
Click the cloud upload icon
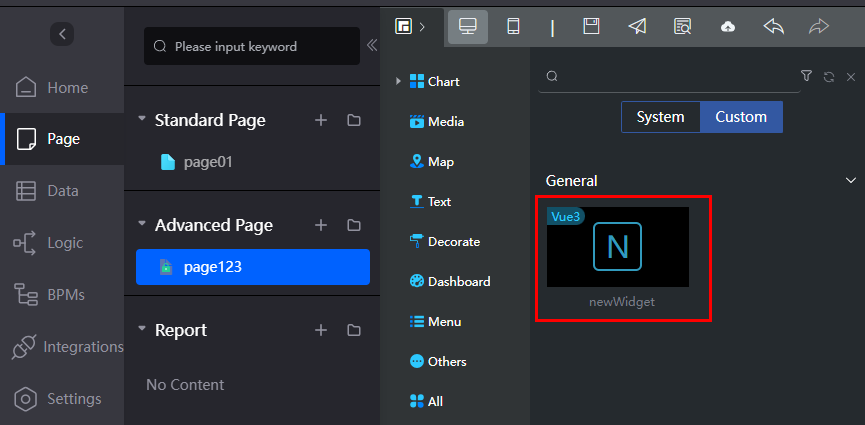[728, 26]
